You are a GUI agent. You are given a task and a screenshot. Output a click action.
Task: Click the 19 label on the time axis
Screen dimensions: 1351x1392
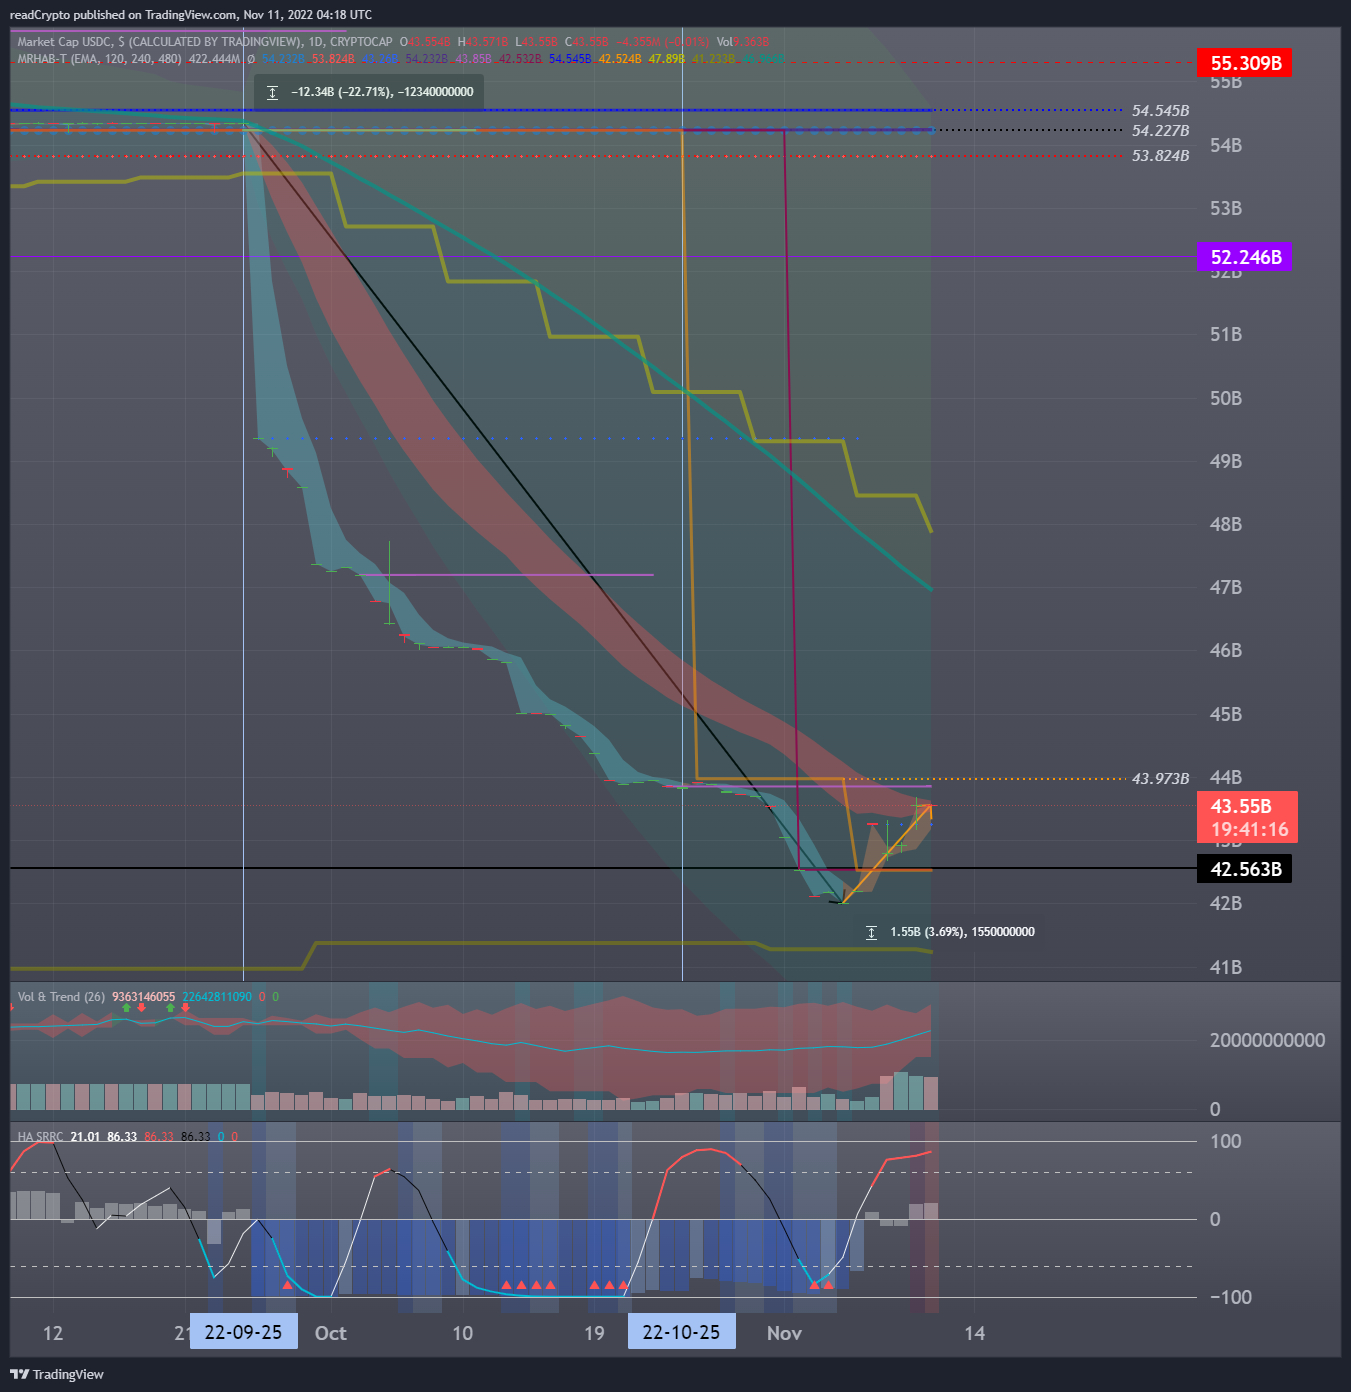[x=594, y=1333]
